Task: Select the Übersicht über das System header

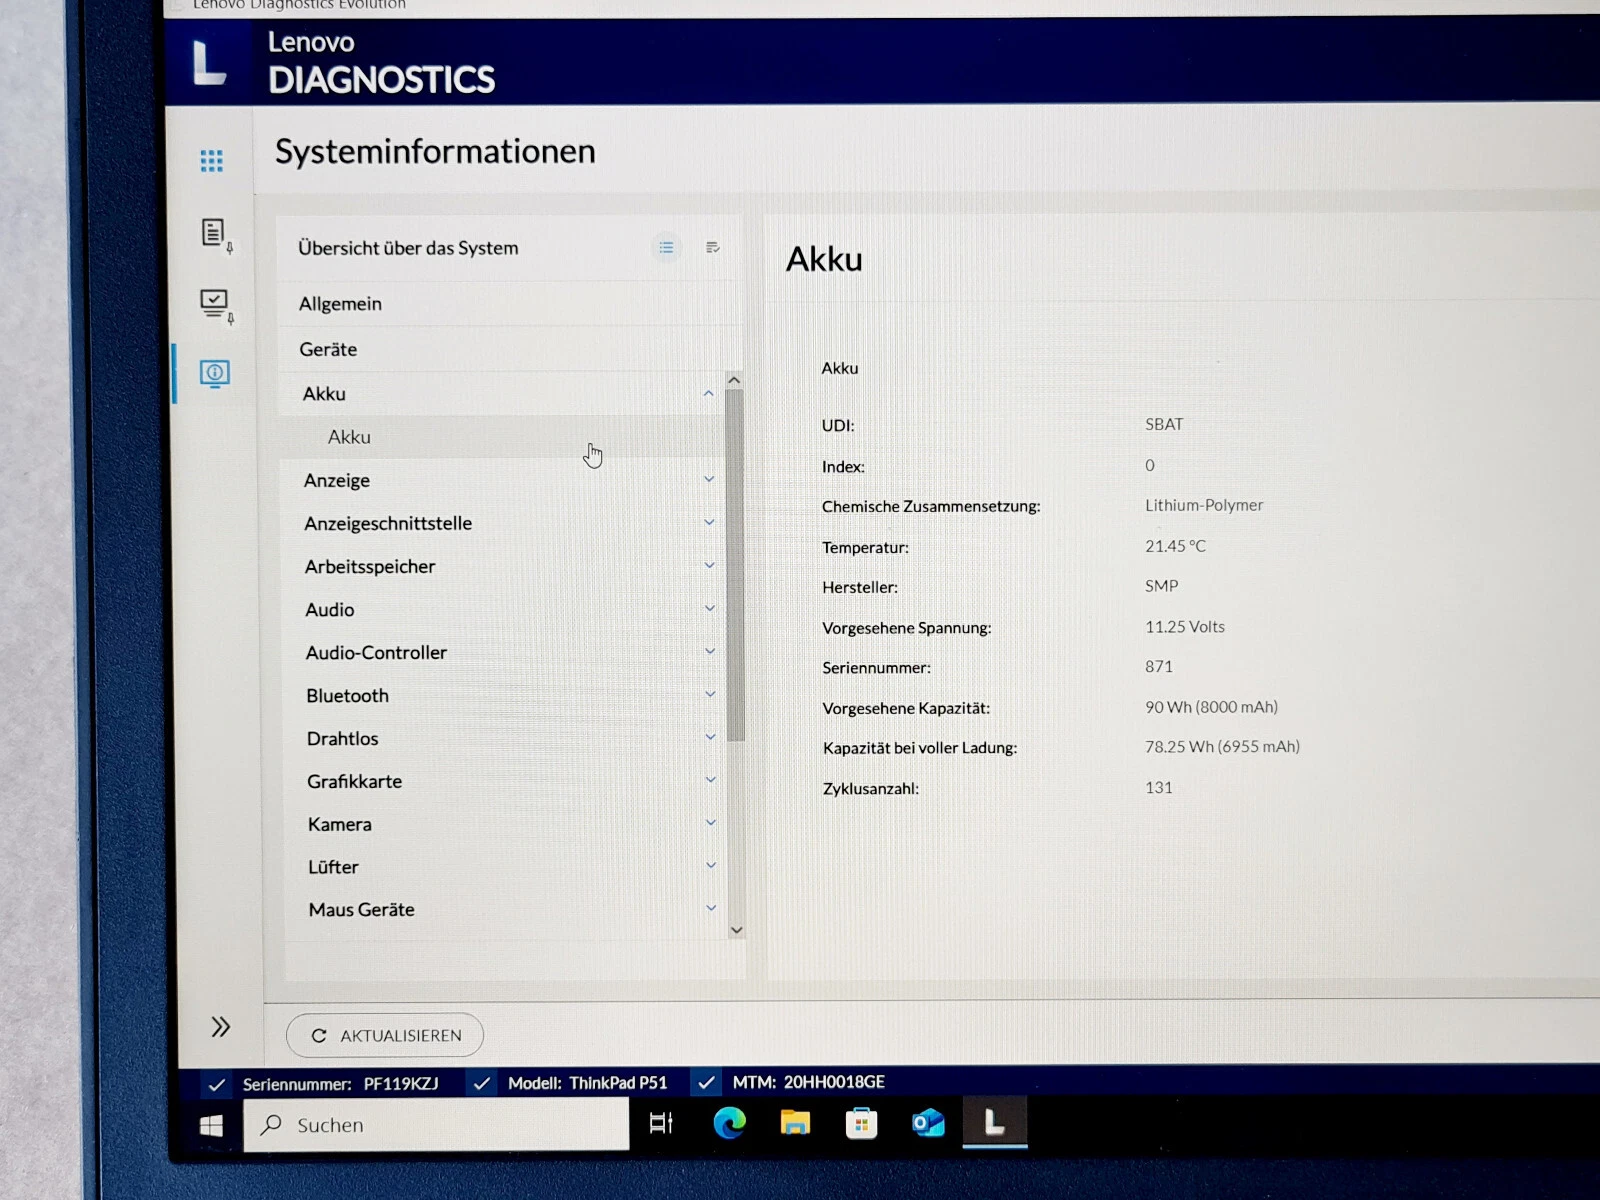Action: (408, 248)
